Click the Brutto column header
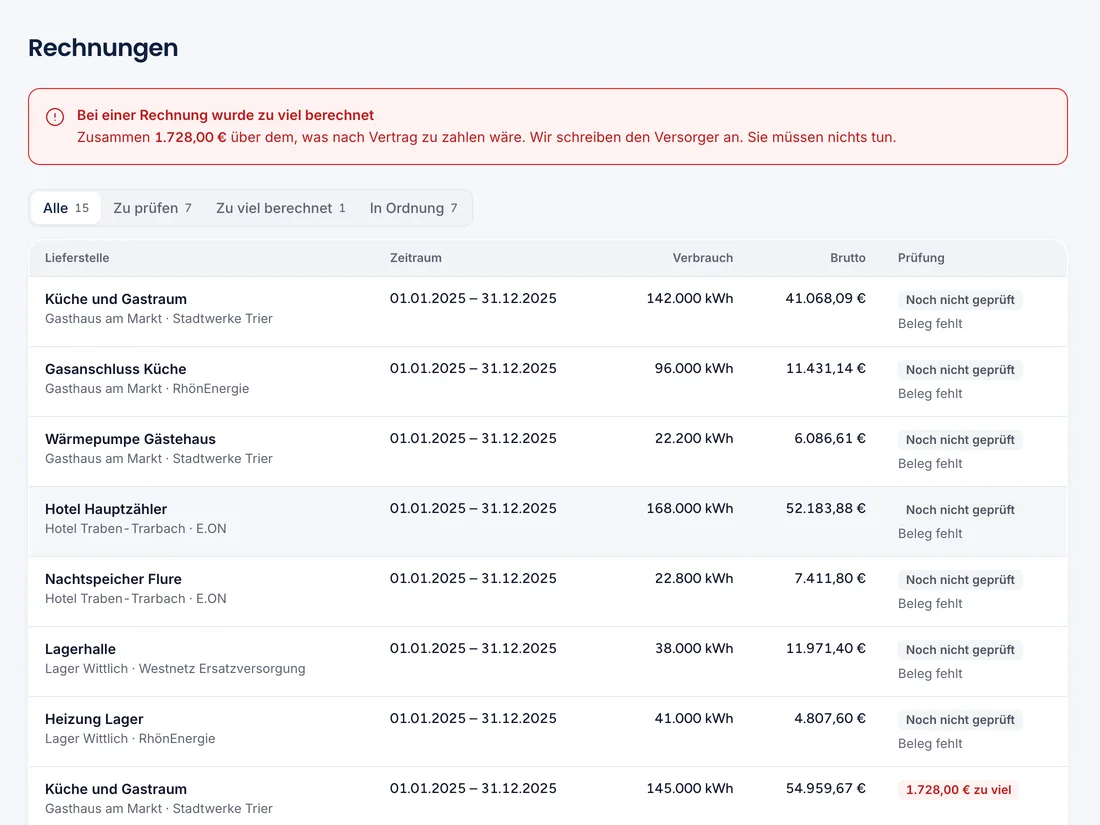 847,257
